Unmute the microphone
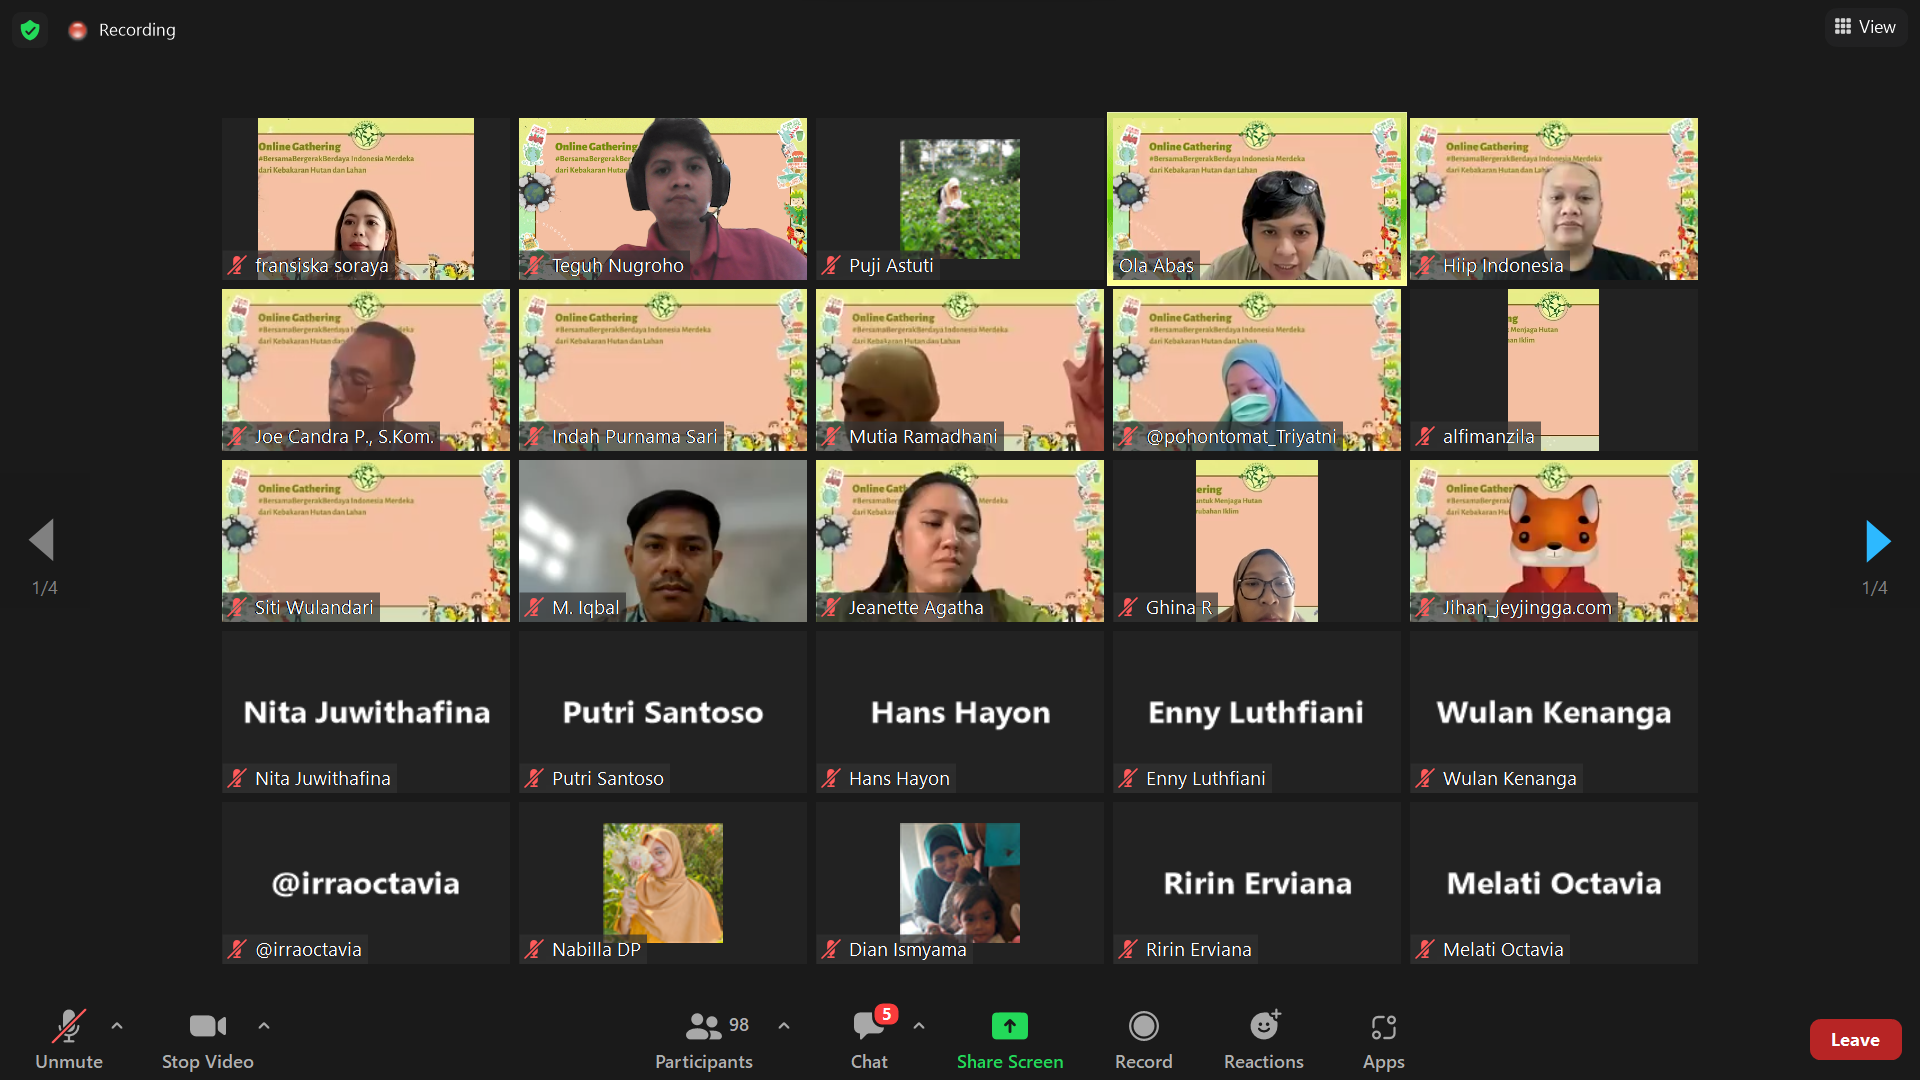 tap(68, 1026)
